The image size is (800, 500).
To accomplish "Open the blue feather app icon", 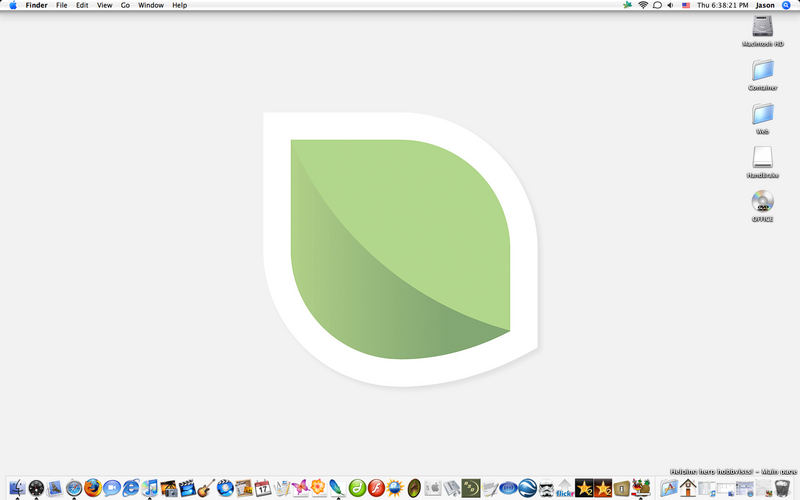I will (337, 488).
